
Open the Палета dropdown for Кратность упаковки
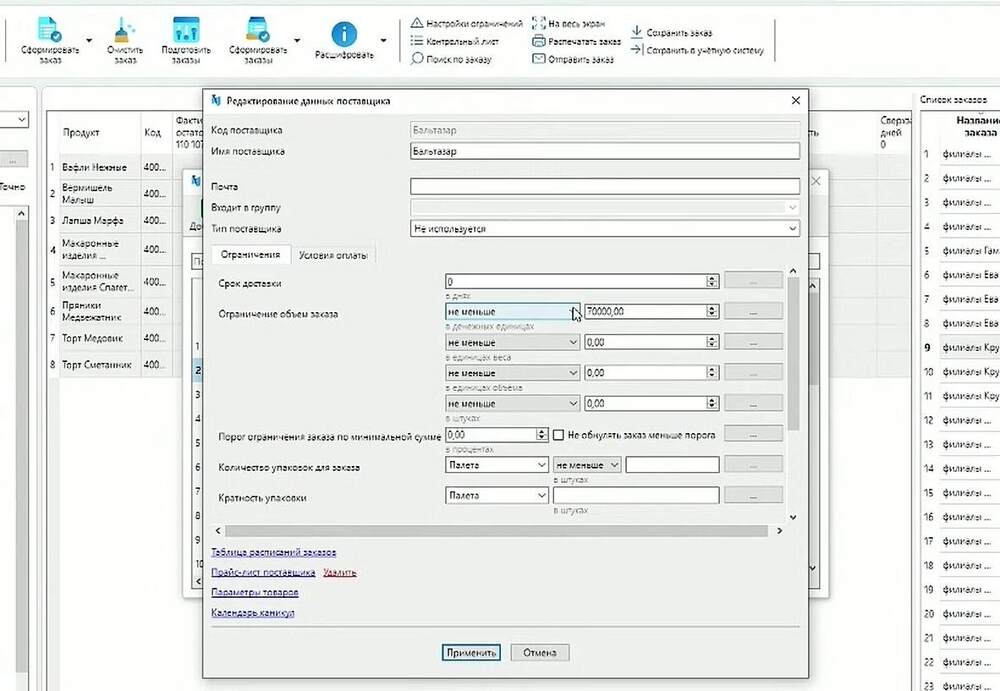(x=496, y=495)
